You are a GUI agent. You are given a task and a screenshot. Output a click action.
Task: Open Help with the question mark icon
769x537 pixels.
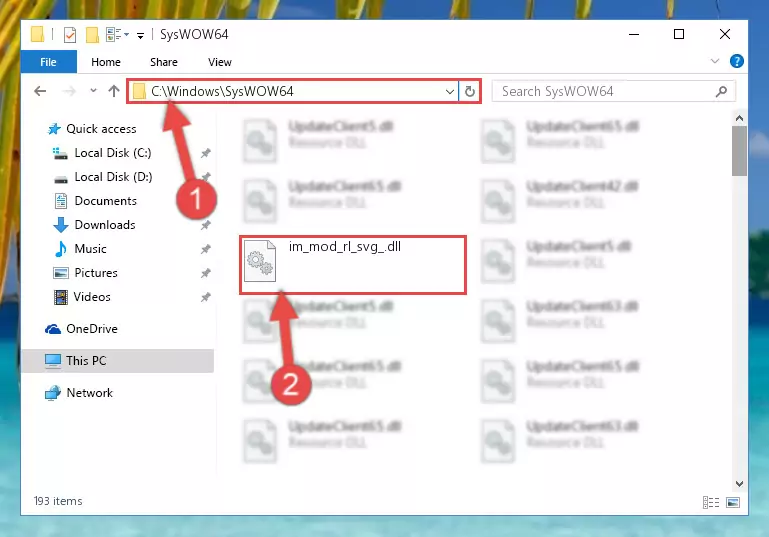tap(737, 61)
